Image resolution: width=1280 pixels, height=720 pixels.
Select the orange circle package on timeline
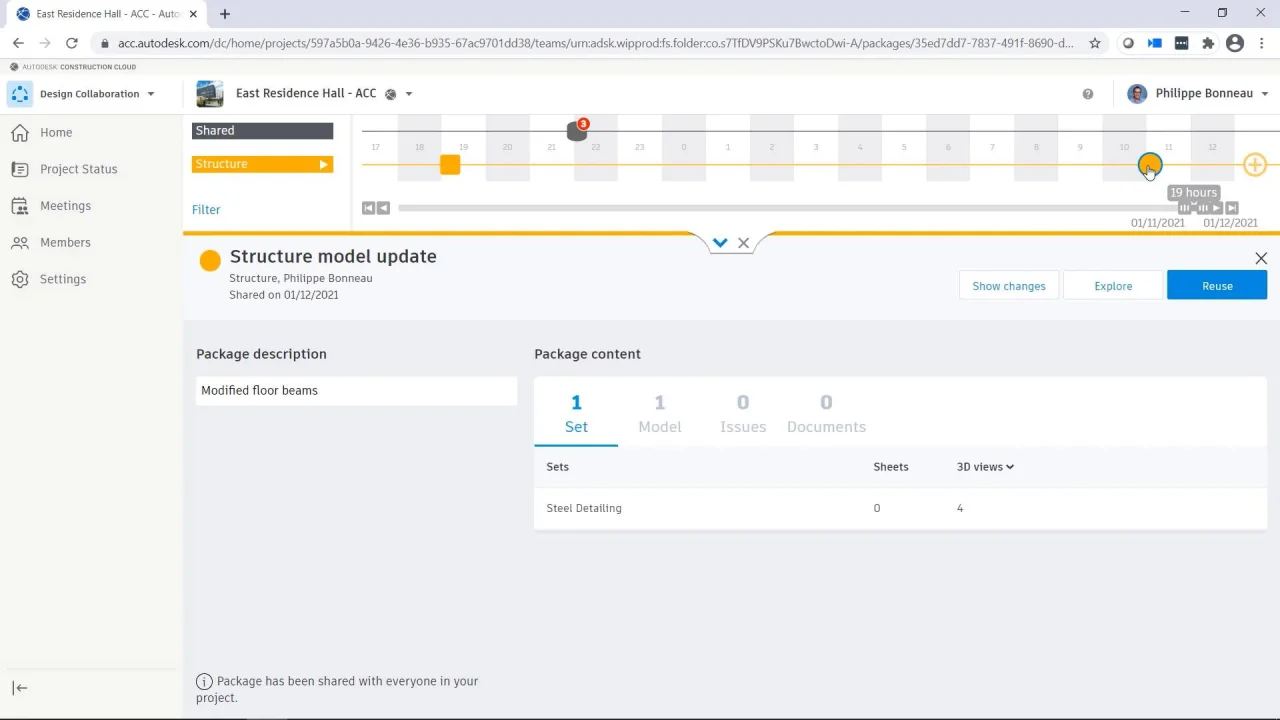pyautogui.click(x=1150, y=165)
